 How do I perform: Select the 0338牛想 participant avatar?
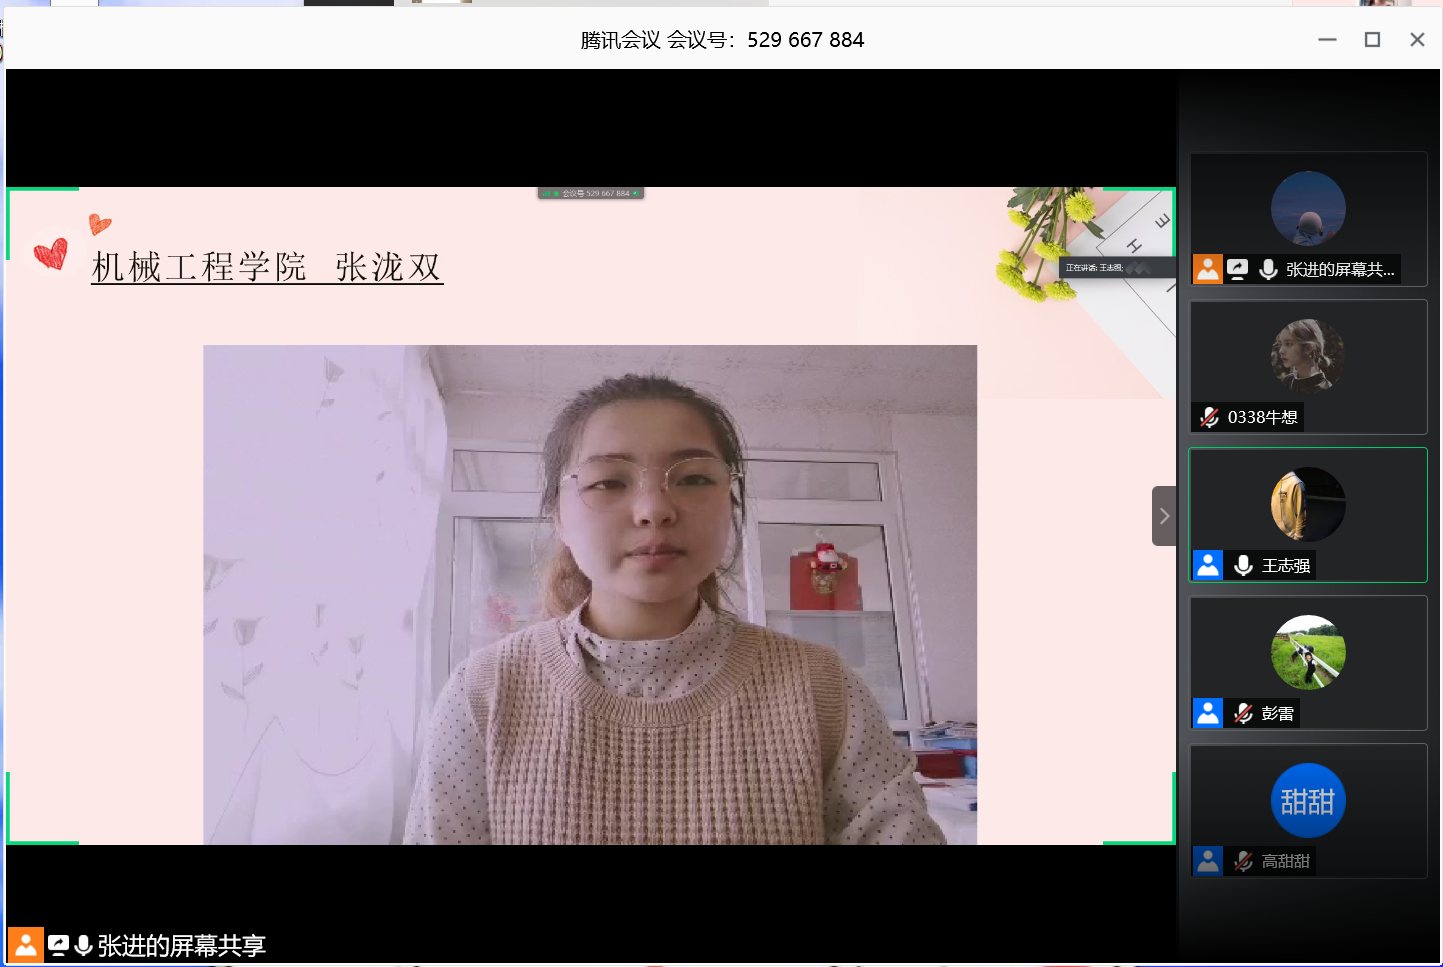pos(1307,356)
